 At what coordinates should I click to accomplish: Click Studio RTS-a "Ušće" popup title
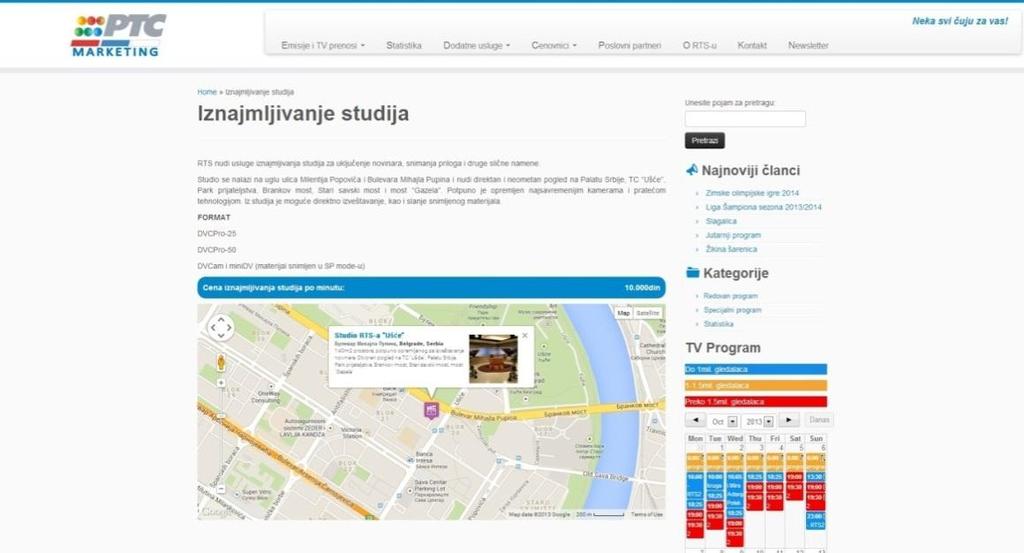pyautogui.click(x=369, y=336)
